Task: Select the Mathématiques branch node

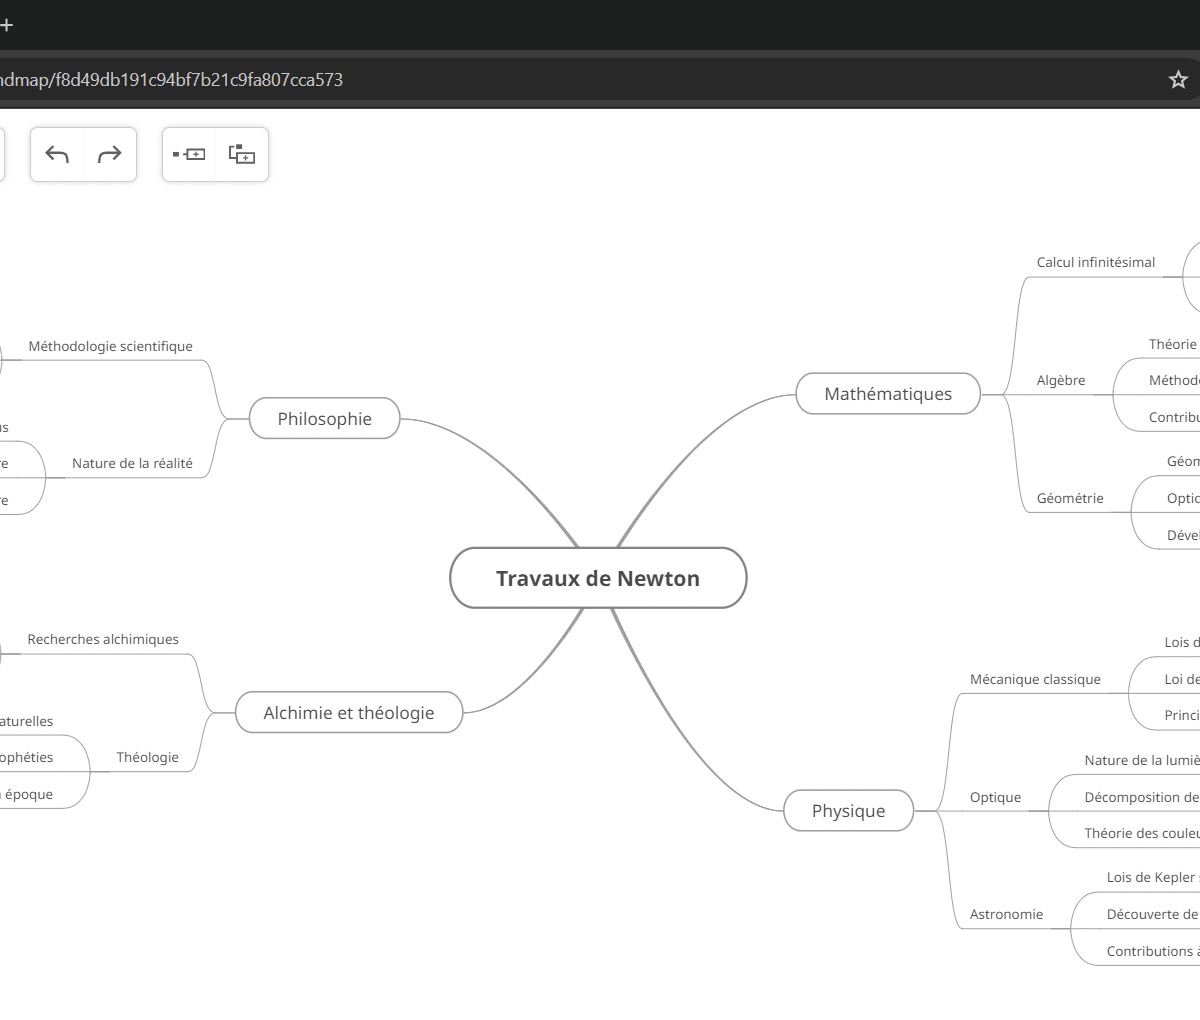Action: (x=887, y=394)
